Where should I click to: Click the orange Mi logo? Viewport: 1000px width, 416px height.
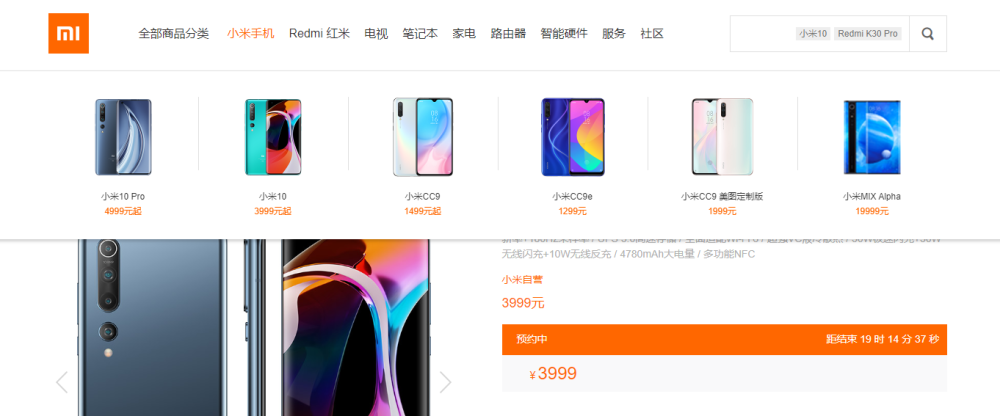point(68,33)
